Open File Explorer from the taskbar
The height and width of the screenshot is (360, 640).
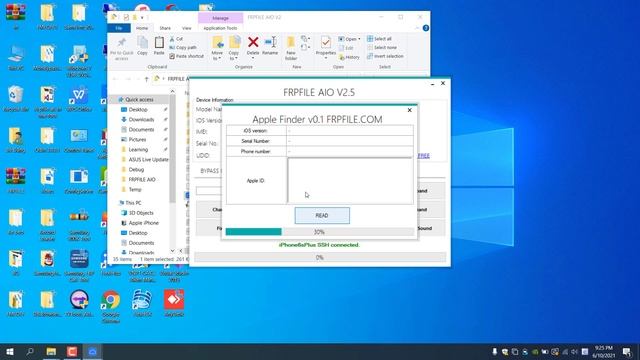pyautogui.click(x=51, y=351)
